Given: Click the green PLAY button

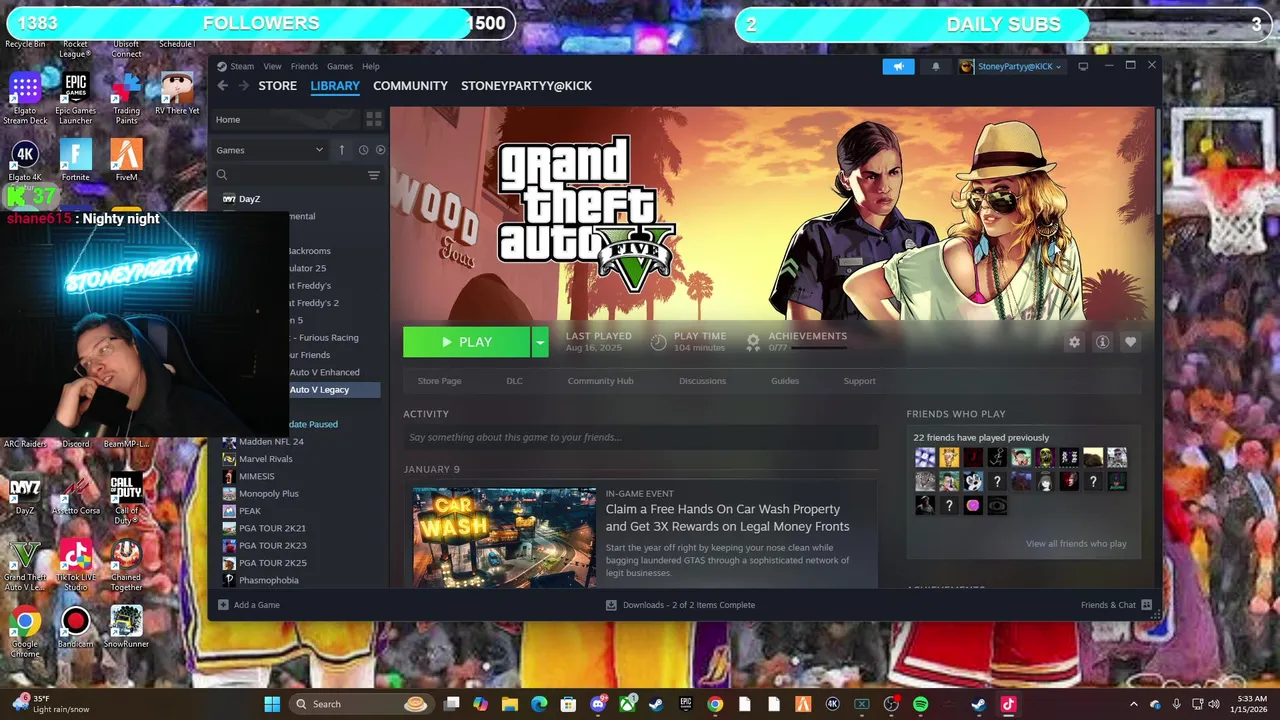Looking at the screenshot, I should [467, 342].
